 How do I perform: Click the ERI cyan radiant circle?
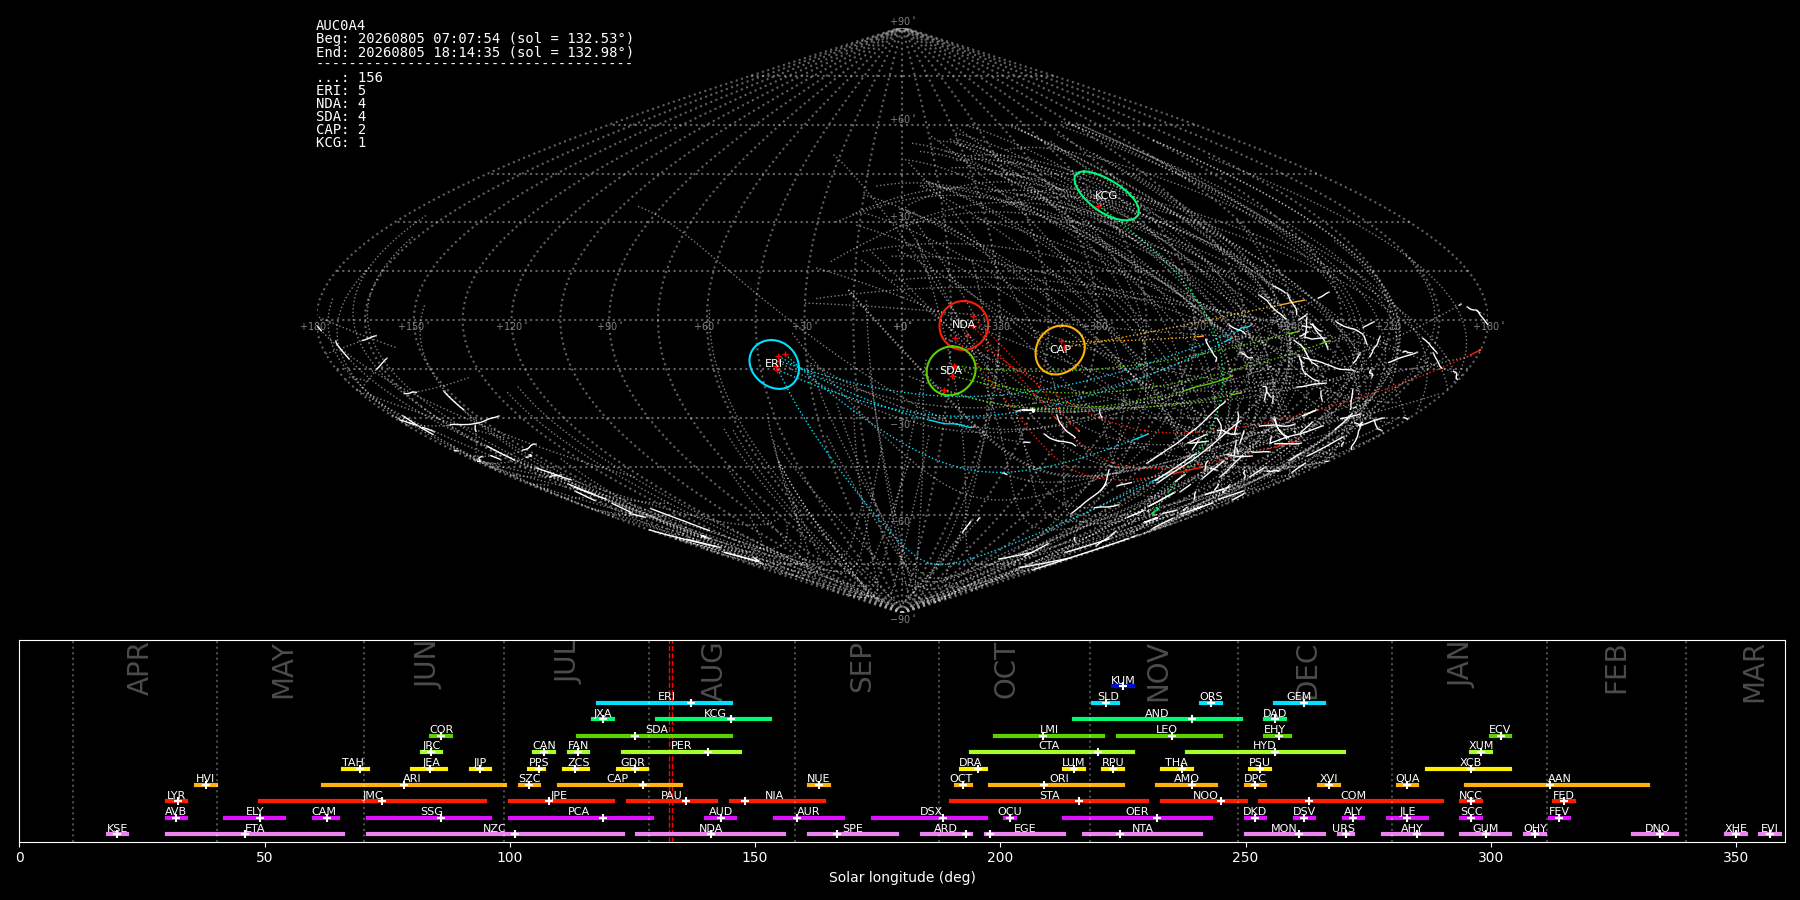click(x=774, y=364)
